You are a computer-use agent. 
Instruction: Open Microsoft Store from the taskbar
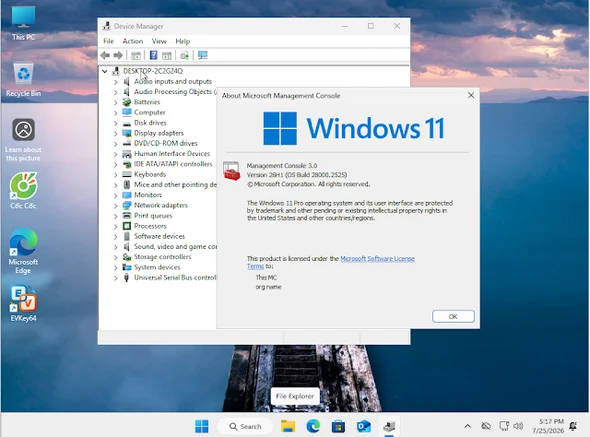tap(338, 426)
